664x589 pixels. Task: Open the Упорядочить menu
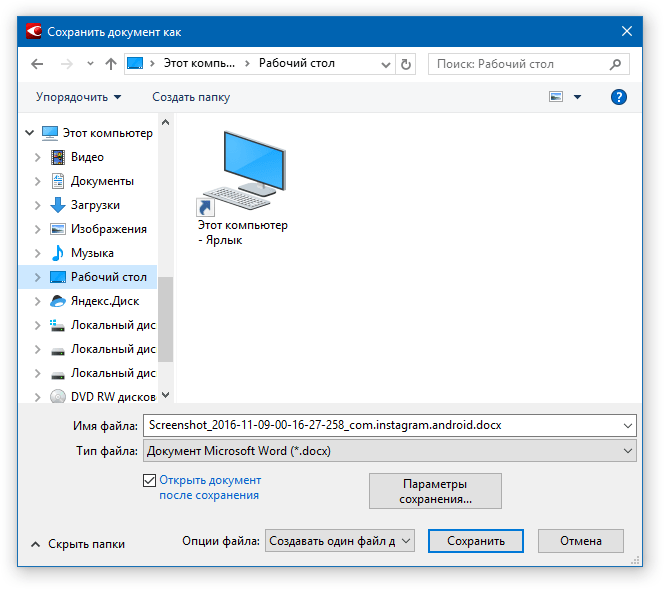click(79, 97)
